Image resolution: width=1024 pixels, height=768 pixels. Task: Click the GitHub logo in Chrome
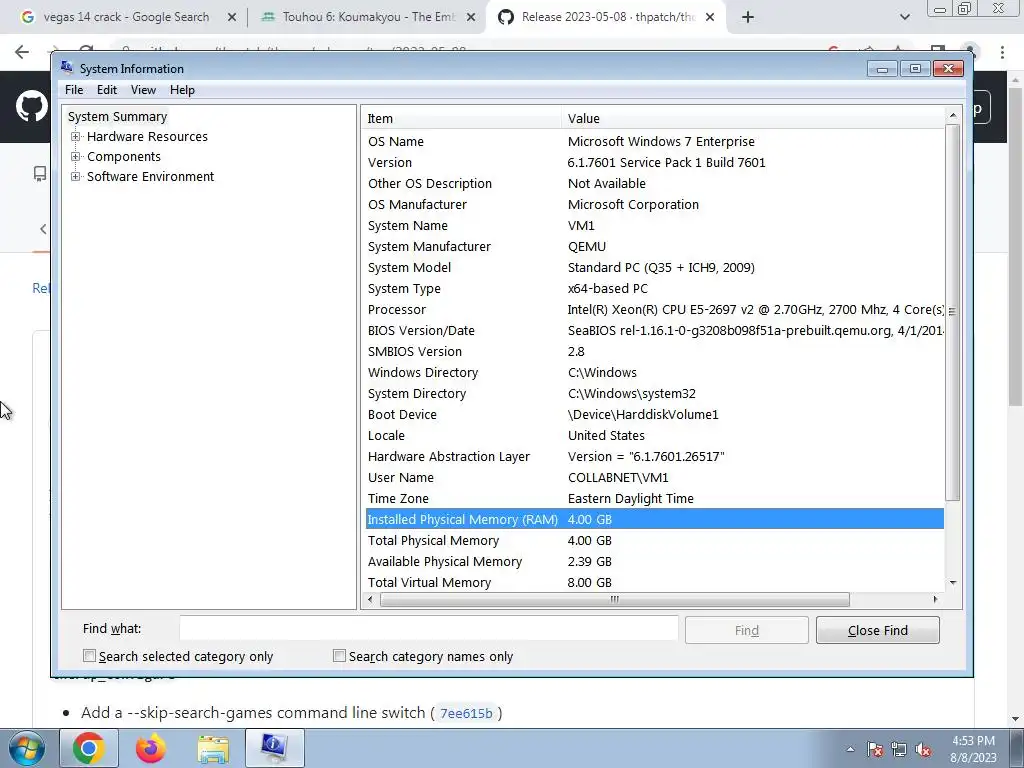(x=31, y=106)
